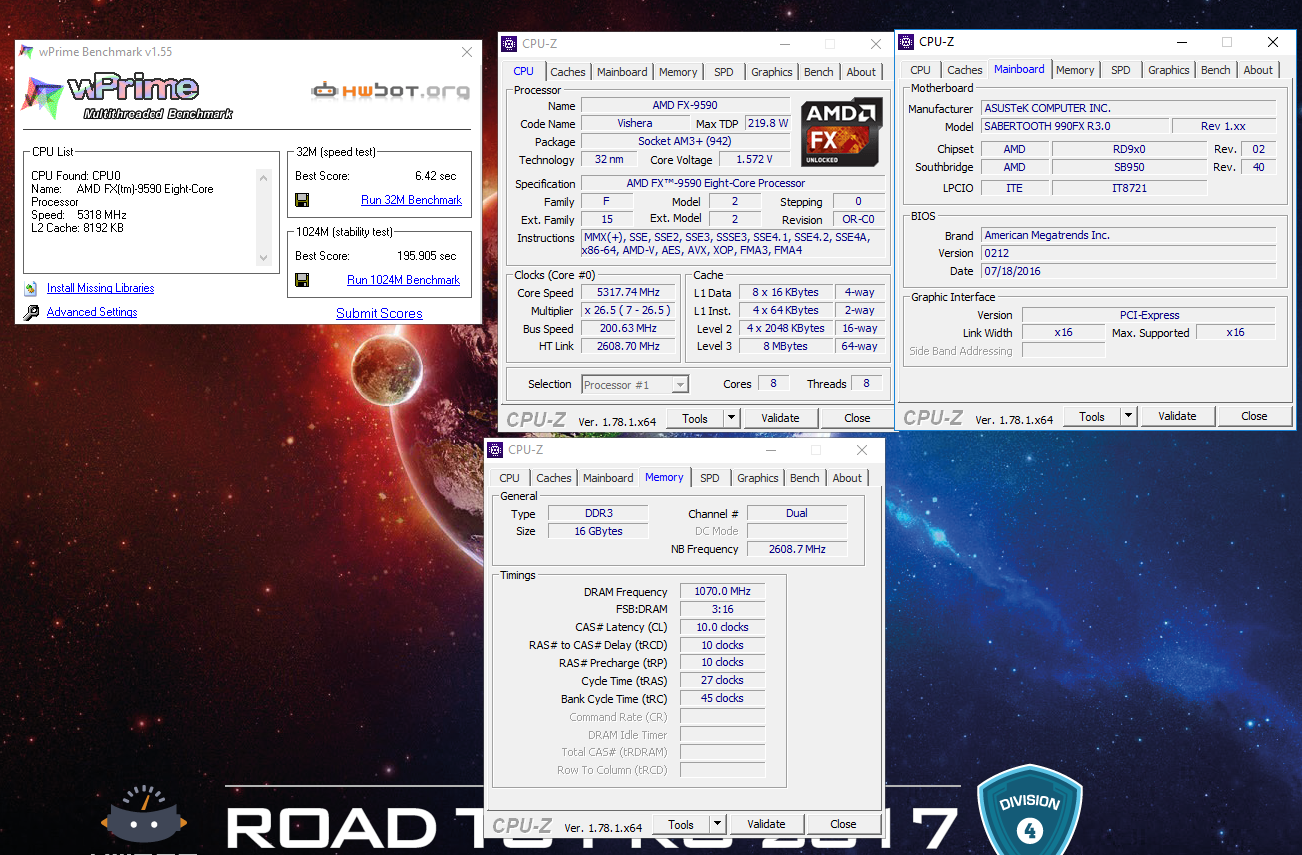This screenshot has width=1302, height=855.
Task: Click the Max TDP value 219.8 W
Action: 768,124
